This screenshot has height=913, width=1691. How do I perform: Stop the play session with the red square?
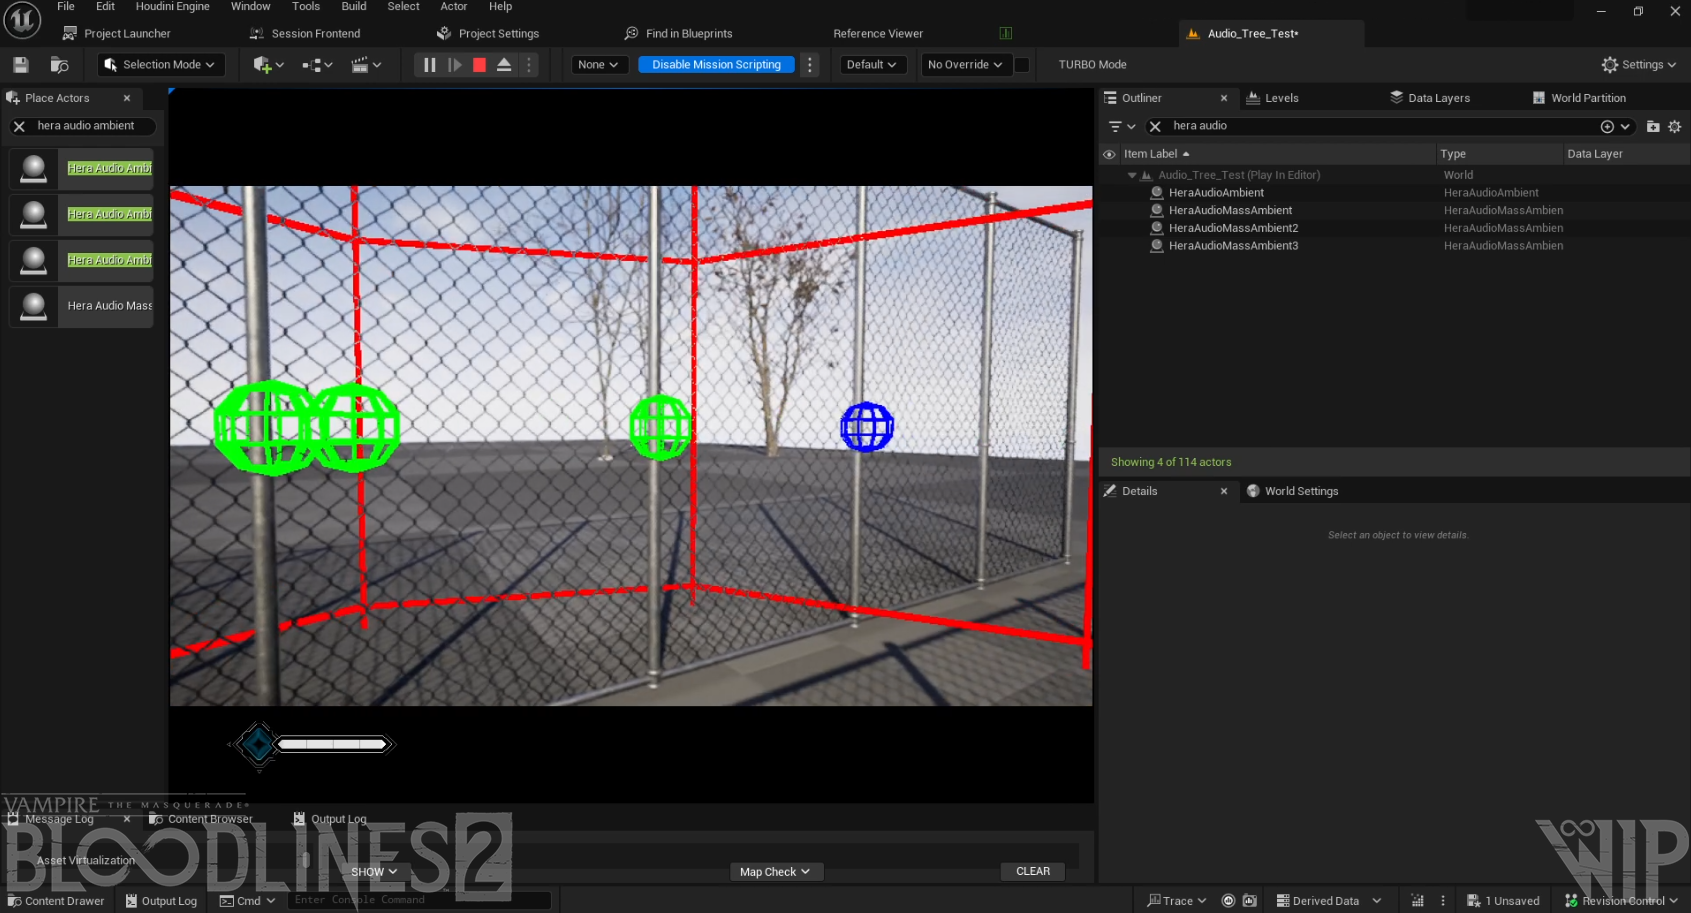click(479, 65)
